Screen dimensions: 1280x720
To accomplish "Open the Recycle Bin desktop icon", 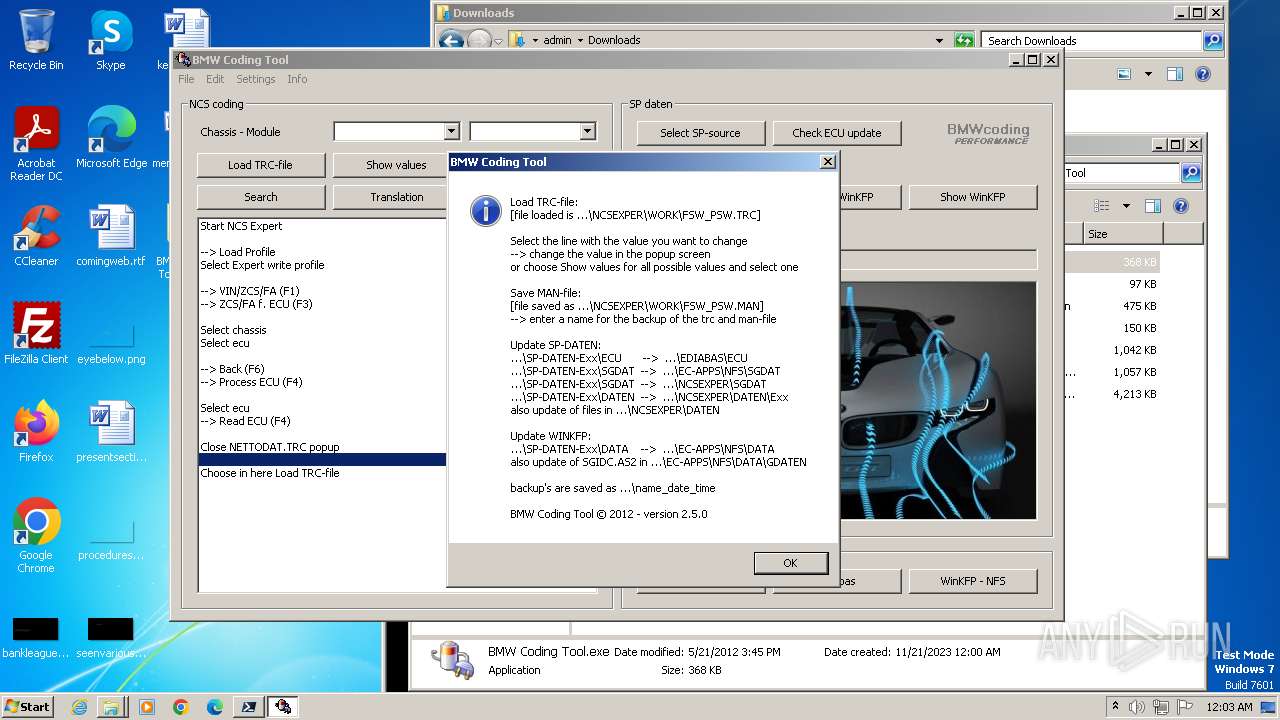I will pos(36,40).
